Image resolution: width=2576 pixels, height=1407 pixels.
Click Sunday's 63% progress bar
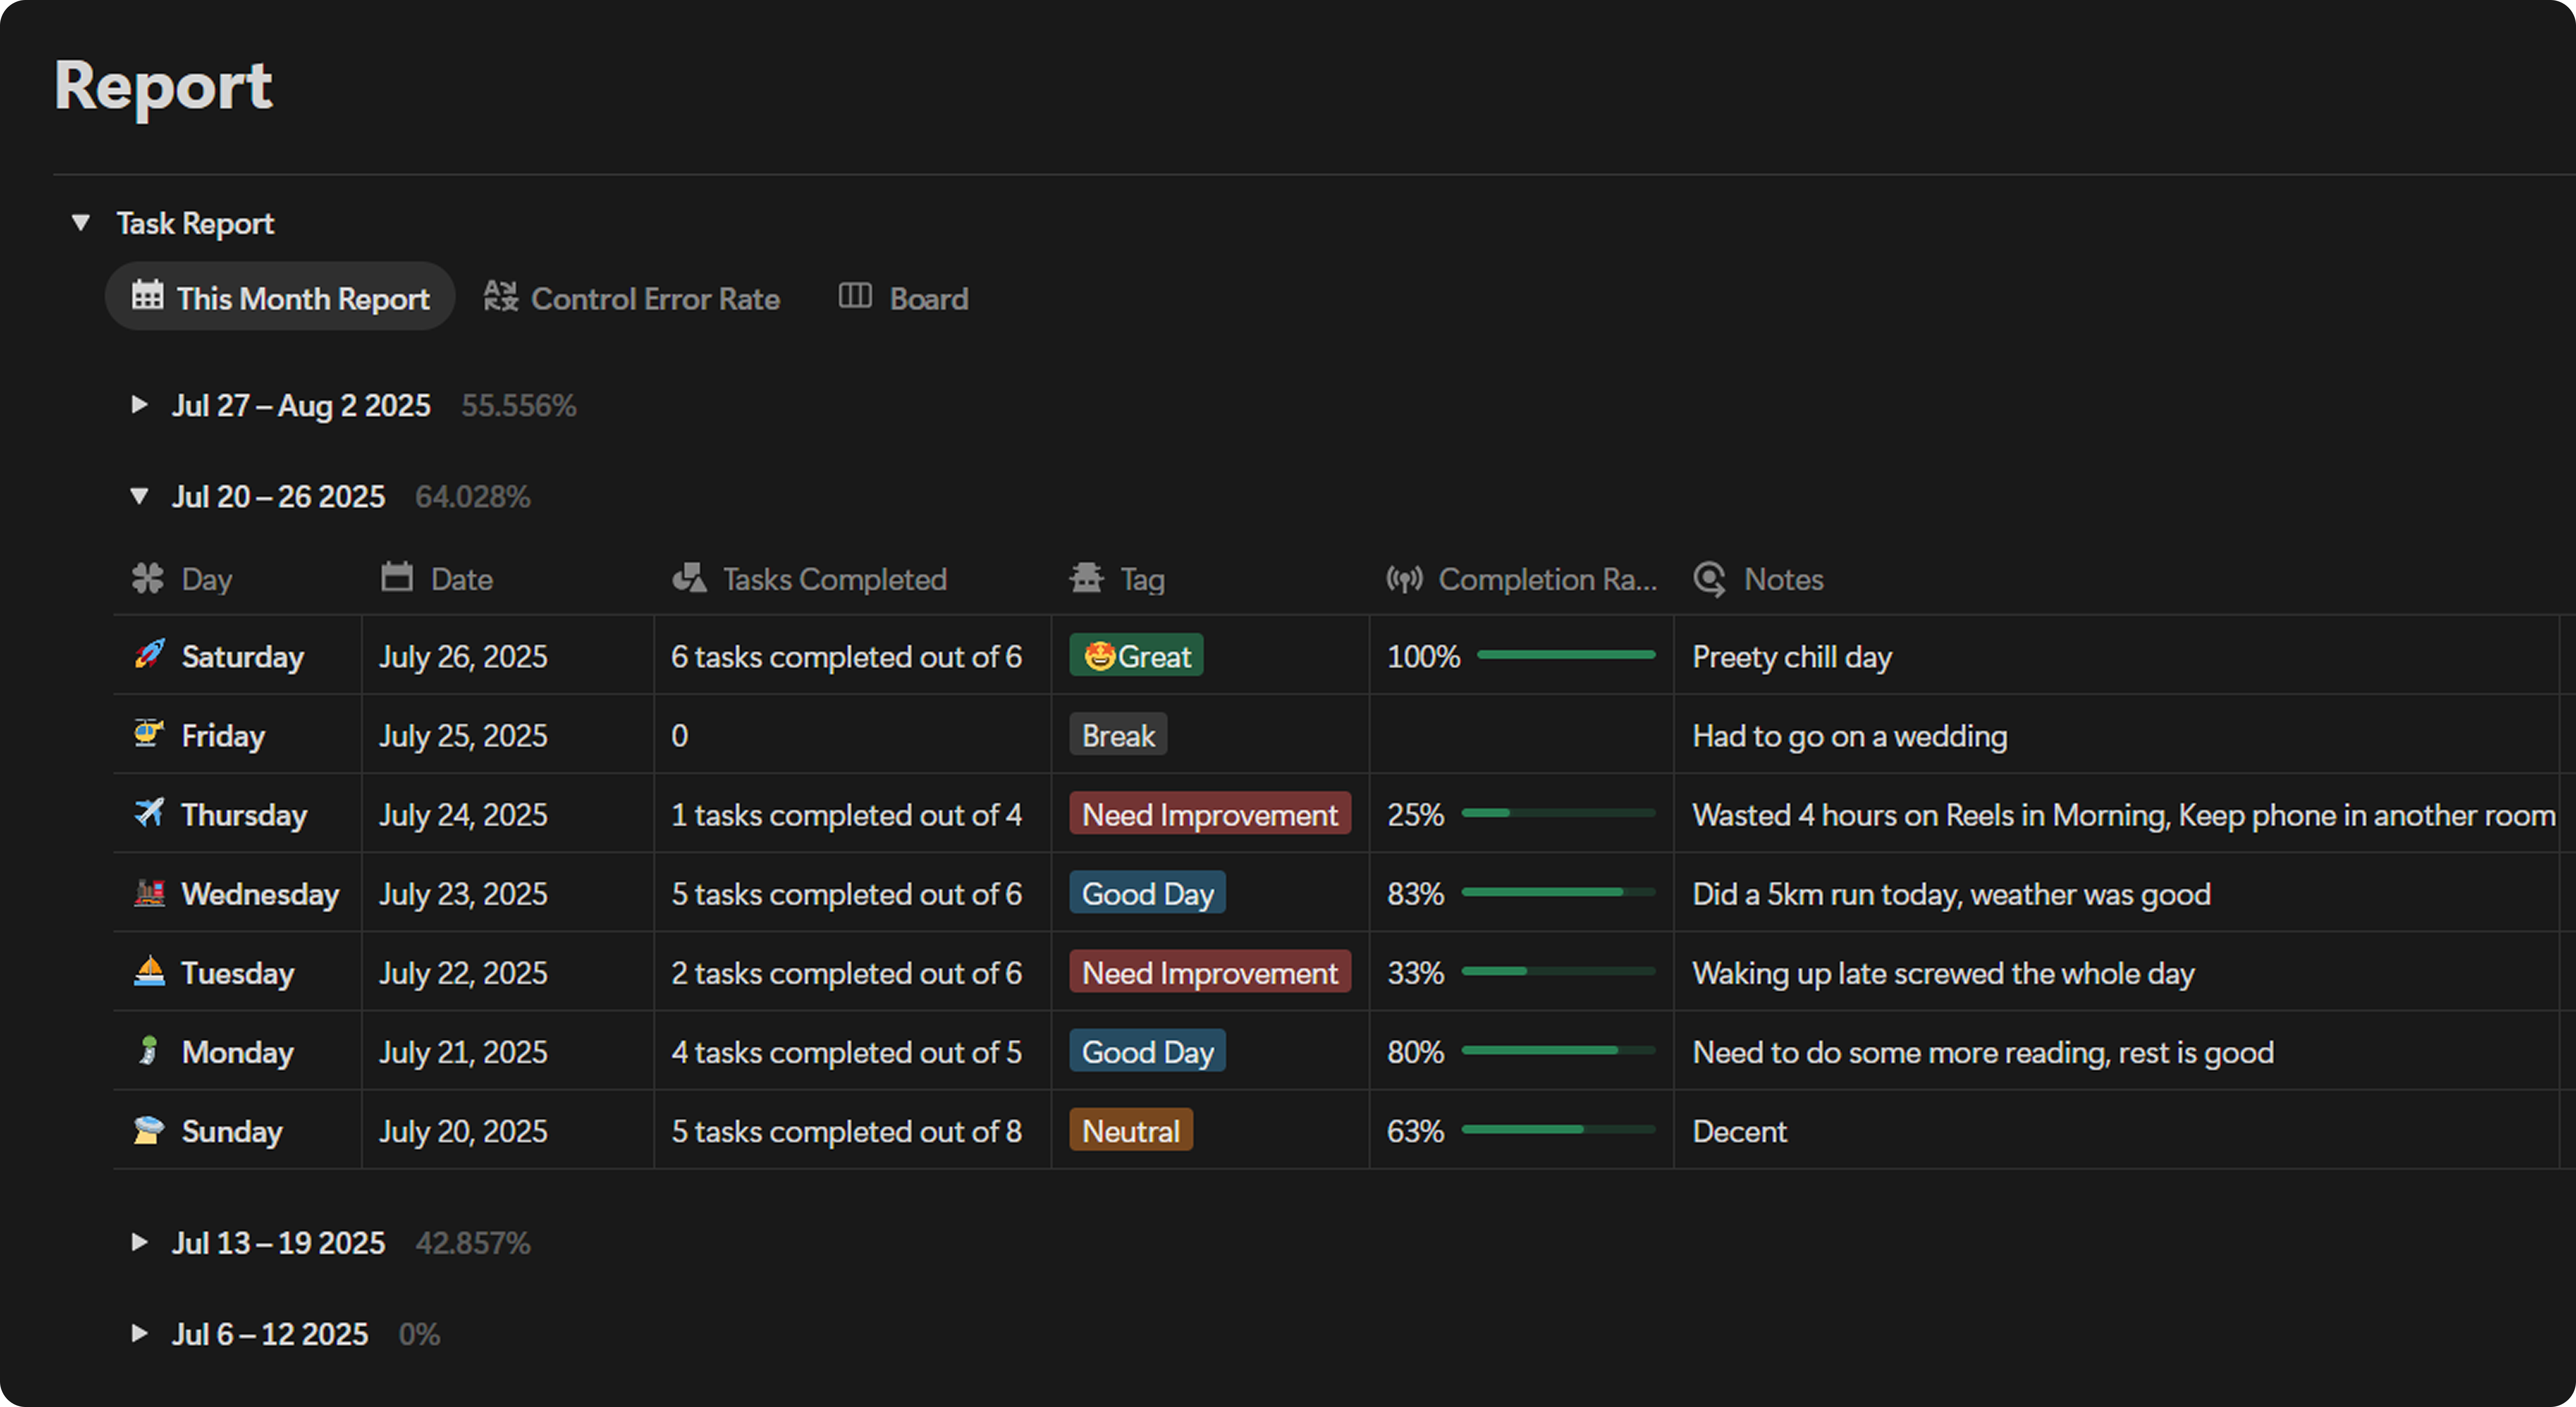[1558, 1129]
